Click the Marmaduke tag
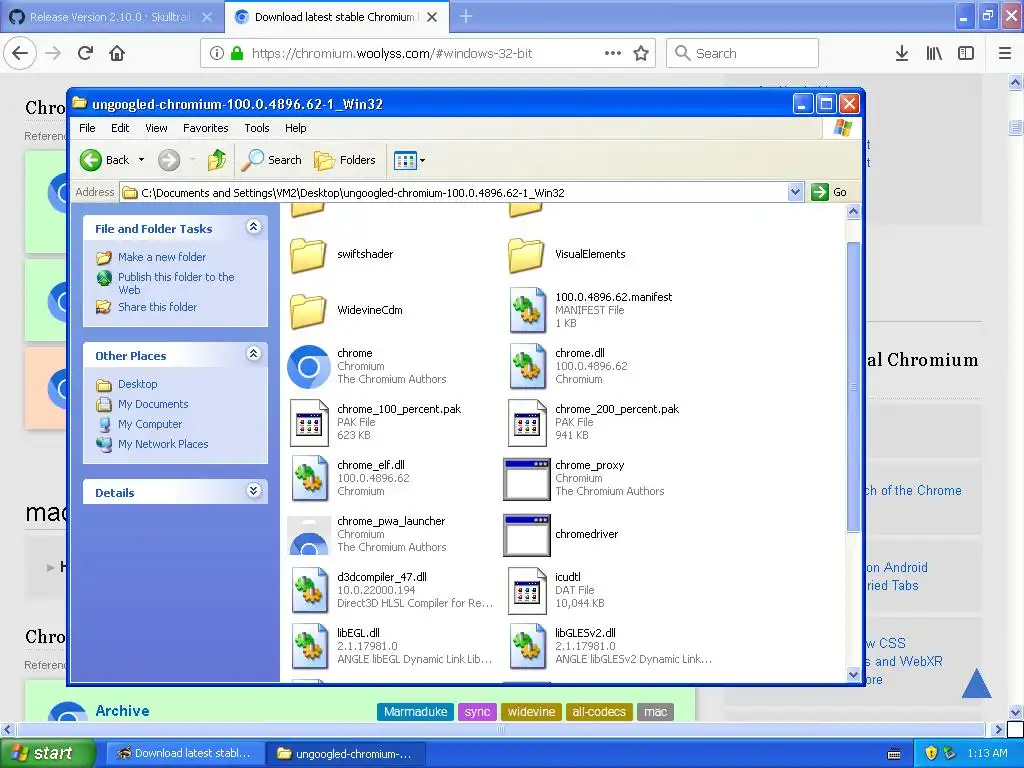The image size is (1024, 768). coord(415,712)
